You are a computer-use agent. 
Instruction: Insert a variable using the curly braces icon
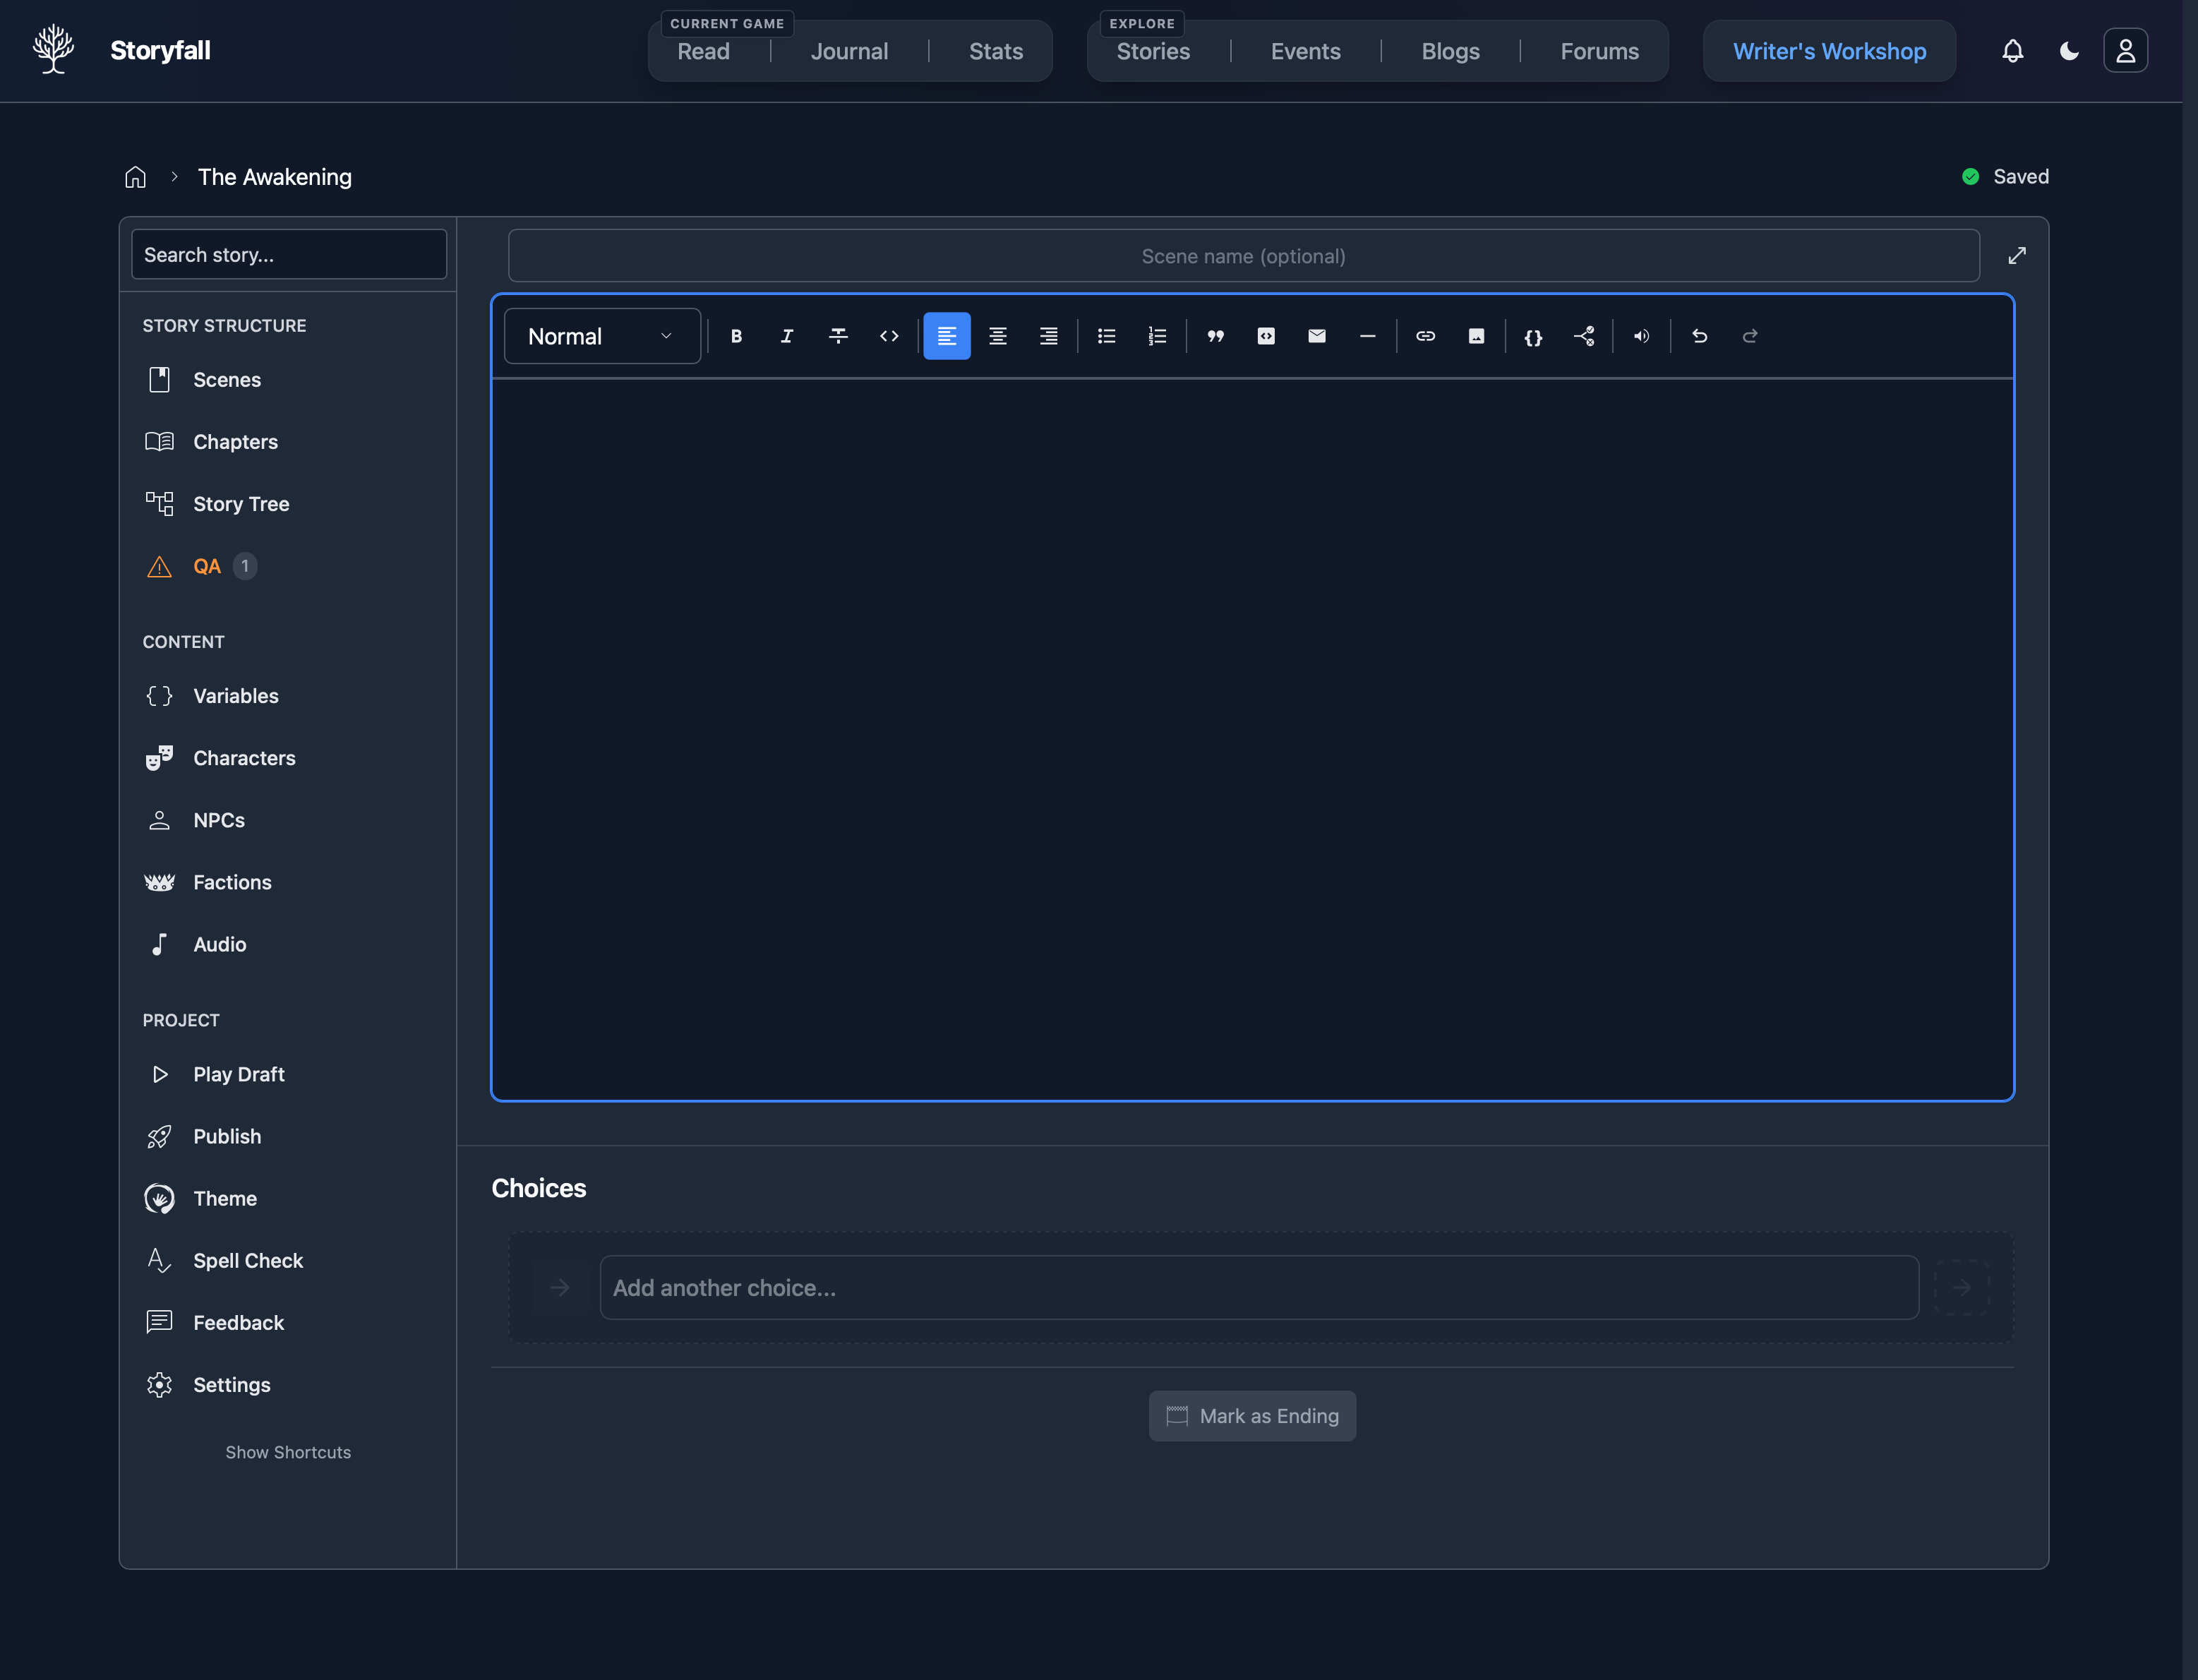pyautogui.click(x=1533, y=336)
